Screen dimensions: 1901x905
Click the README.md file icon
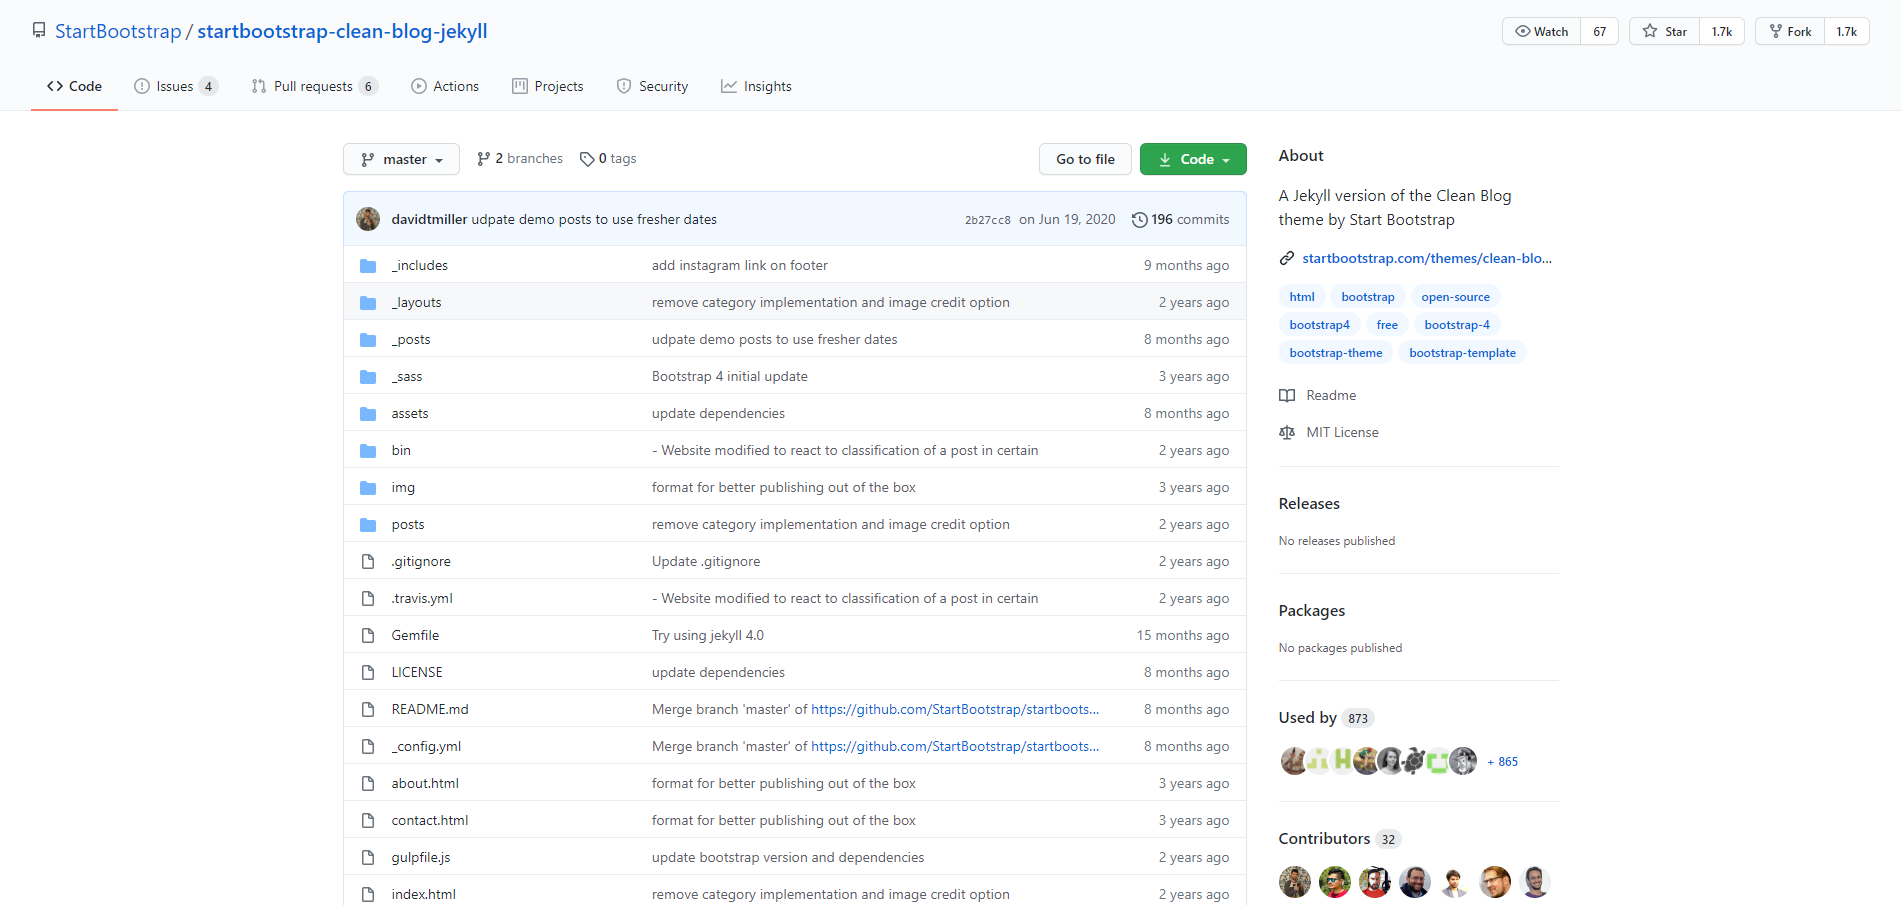[368, 709]
